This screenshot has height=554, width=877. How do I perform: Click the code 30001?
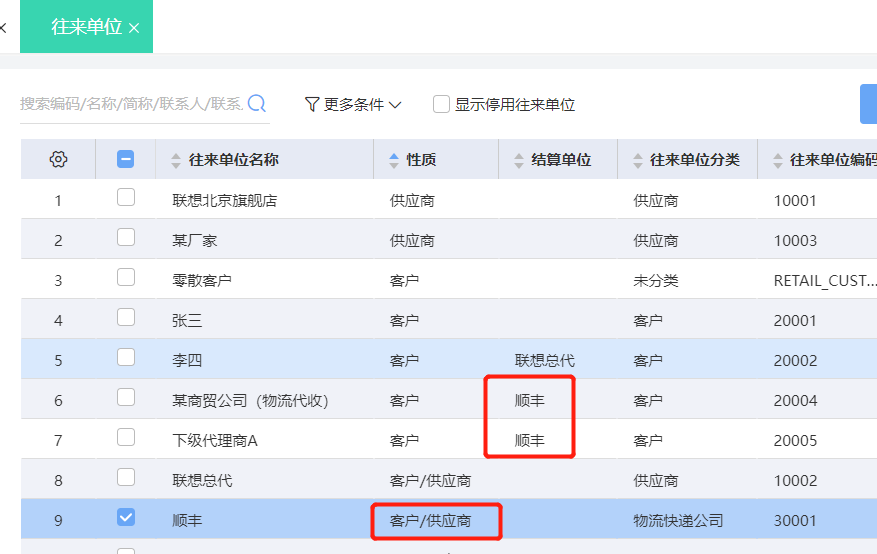pyautogui.click(x=795, y=521)
